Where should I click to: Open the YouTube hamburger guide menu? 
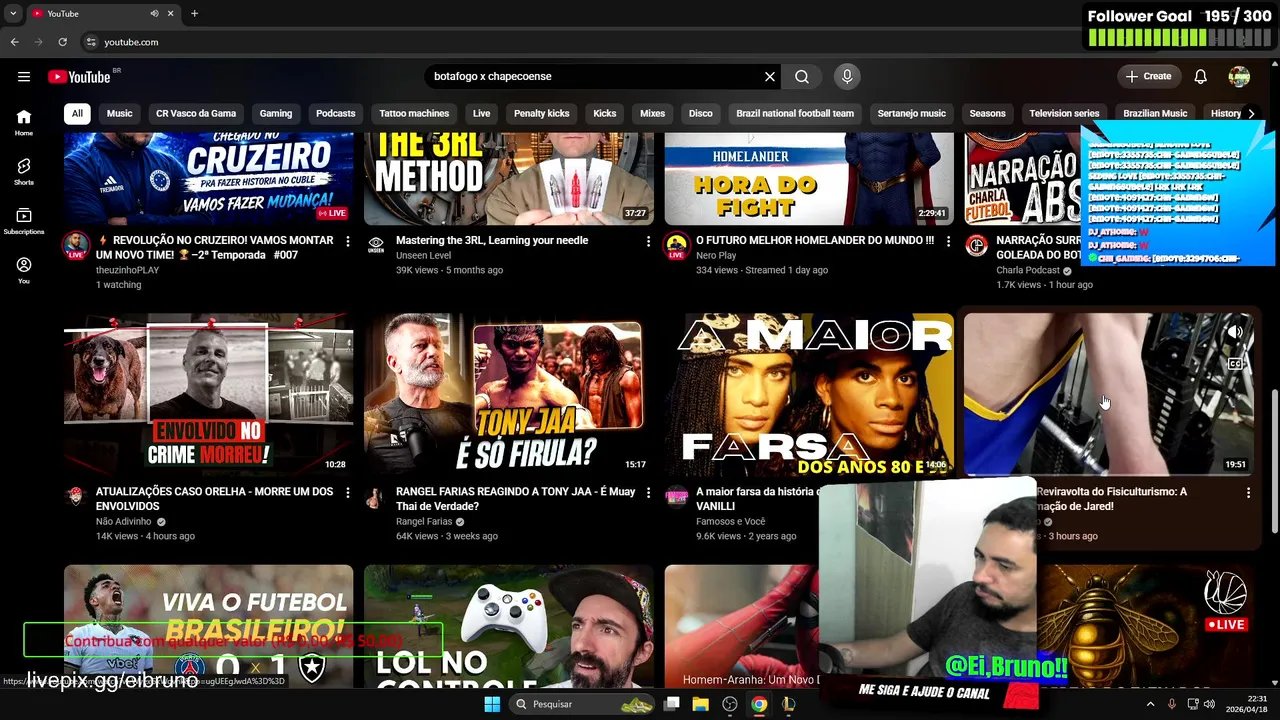click(x=24, y=77)
